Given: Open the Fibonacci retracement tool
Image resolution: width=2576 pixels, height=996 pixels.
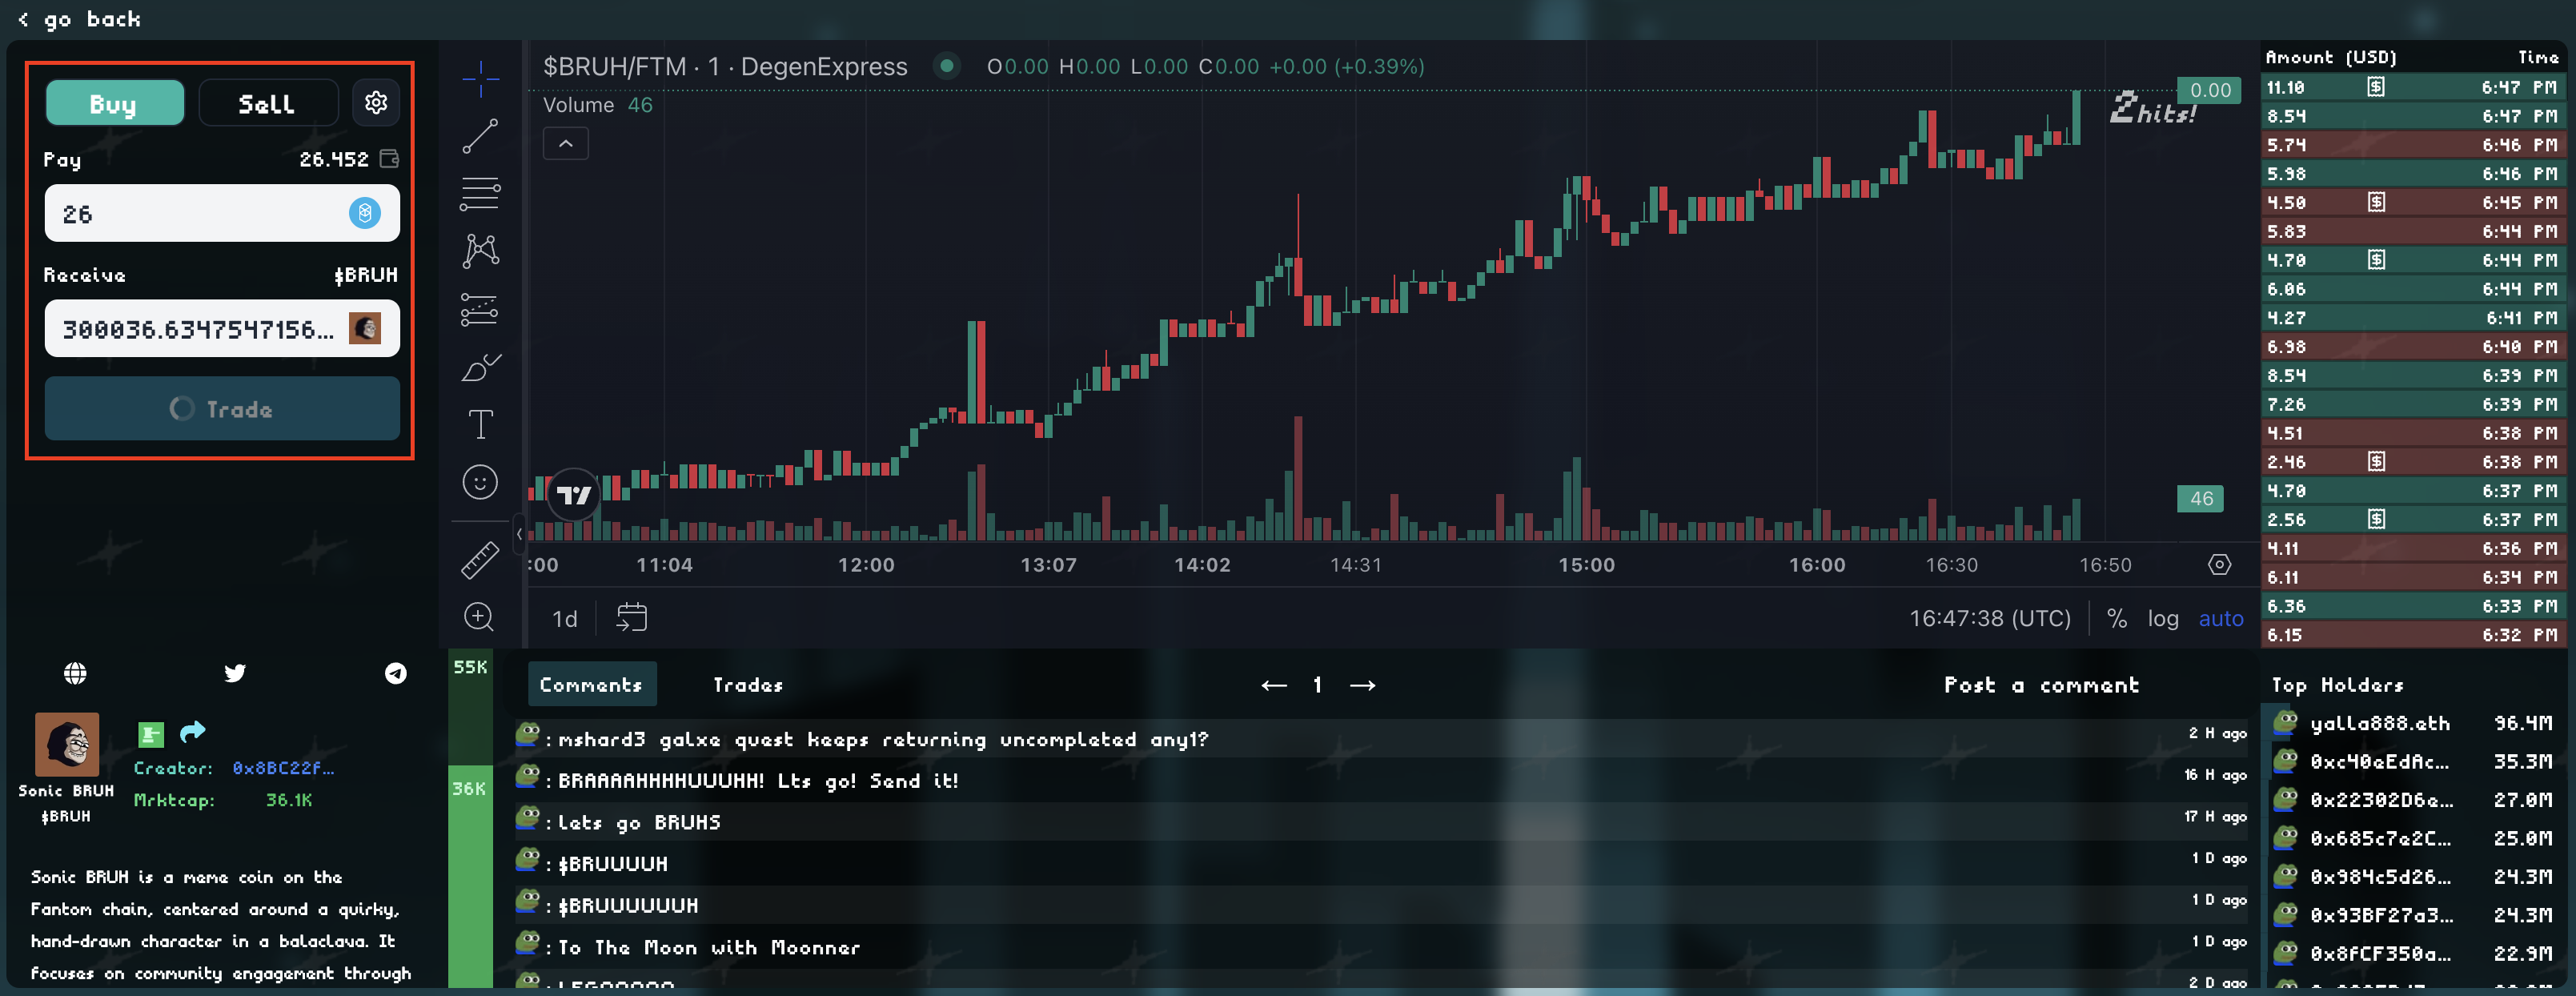Looking at the screenshot, I should click(x=480, y=193).
